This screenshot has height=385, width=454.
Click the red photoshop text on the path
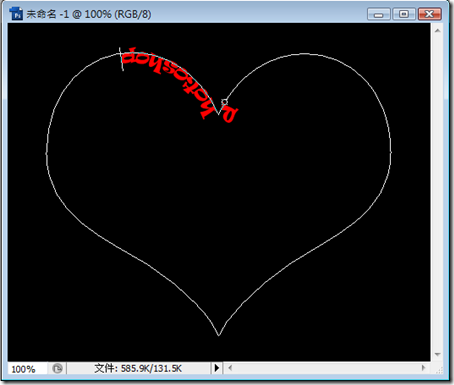coord(179,84)
